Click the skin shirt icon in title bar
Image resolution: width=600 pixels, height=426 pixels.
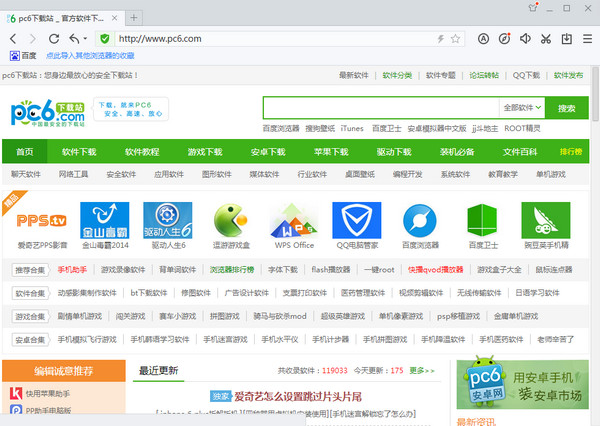(x=533, y=7)
